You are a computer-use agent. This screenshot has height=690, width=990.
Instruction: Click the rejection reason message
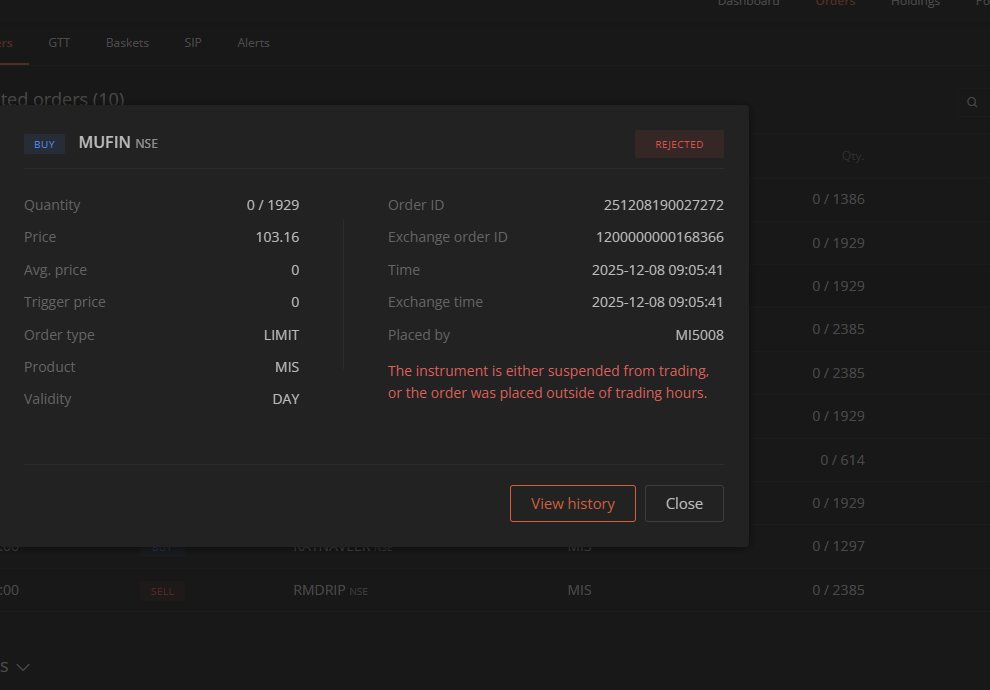[548, 382]
